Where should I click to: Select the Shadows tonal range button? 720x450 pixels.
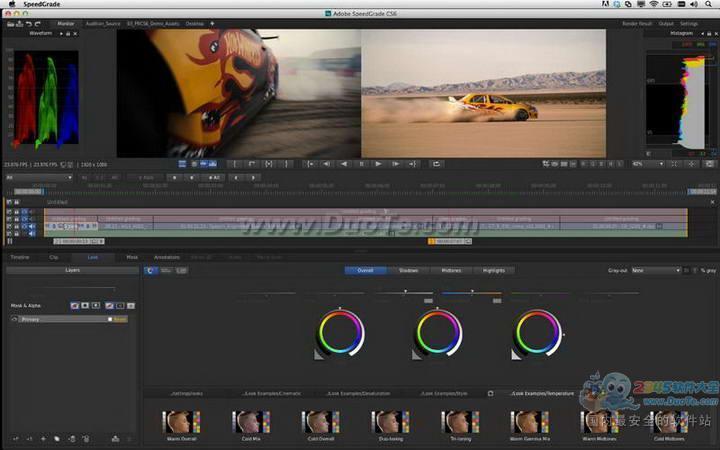tap(409, 270)
